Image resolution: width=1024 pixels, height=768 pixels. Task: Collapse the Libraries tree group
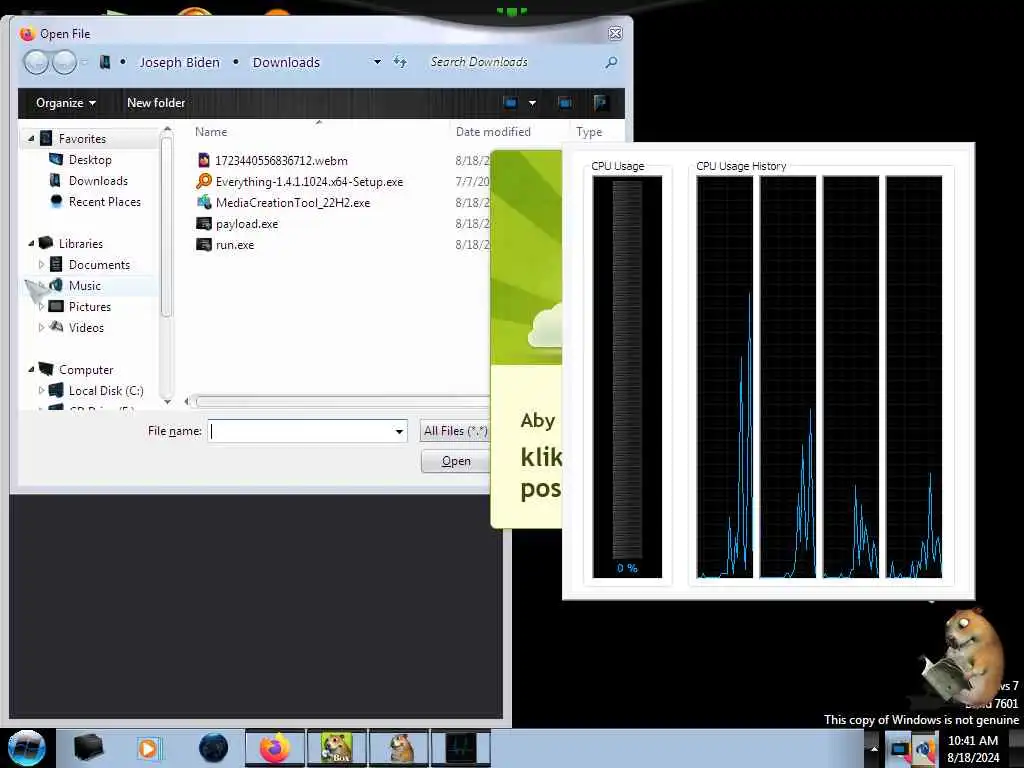tap(31, 244)
